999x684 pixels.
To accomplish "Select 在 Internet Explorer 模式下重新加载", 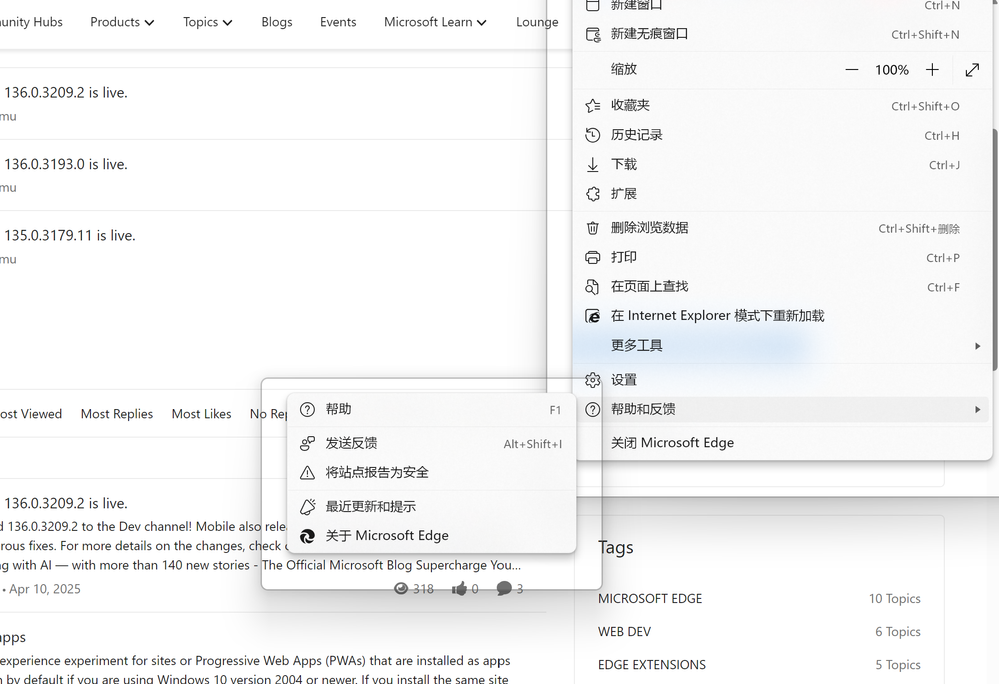I will point(782,316).
